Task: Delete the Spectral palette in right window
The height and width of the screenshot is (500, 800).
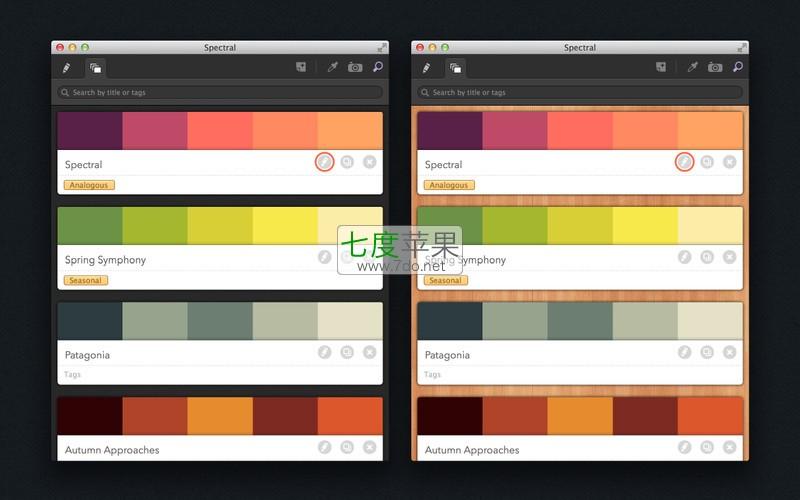Action: [729, 162]
